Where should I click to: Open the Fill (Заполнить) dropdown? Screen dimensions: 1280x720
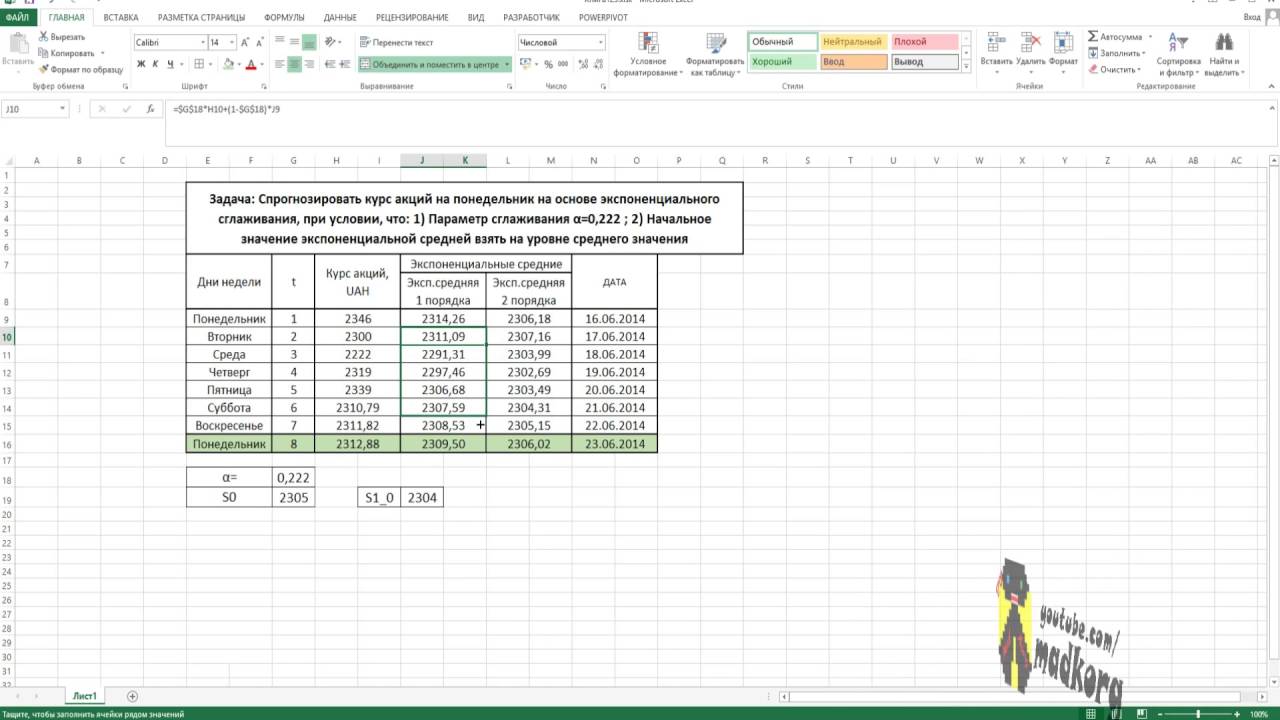click(x=1116, y=53)
